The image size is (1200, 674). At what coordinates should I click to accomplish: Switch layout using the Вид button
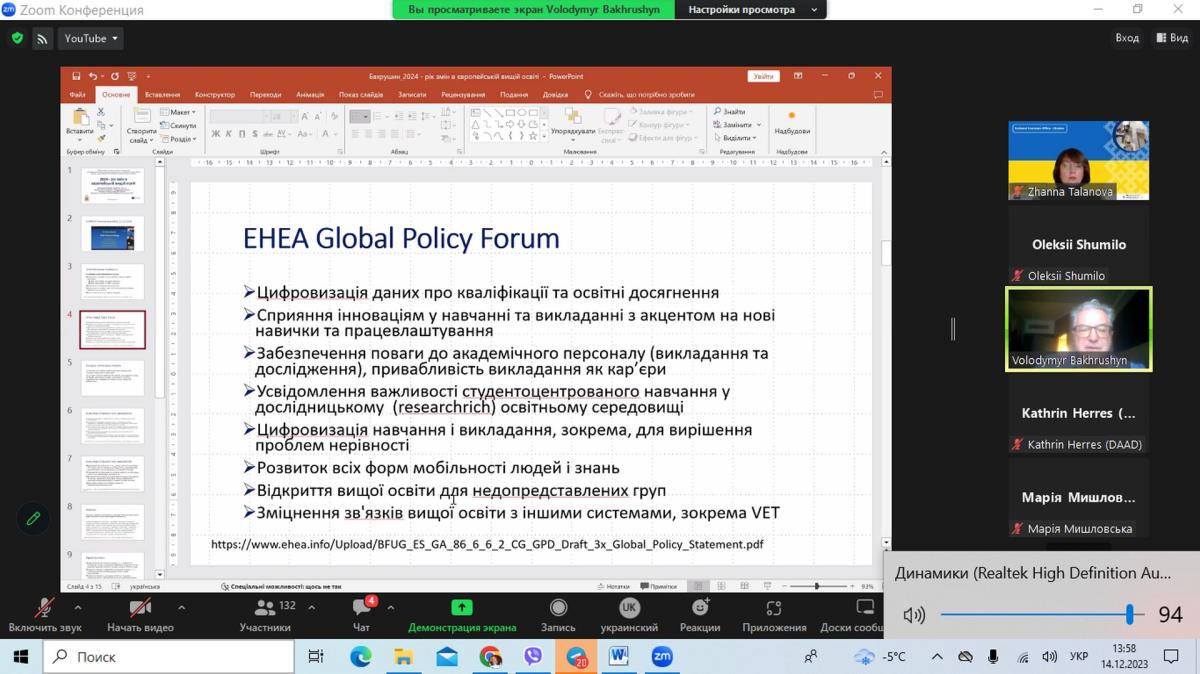1172,38
